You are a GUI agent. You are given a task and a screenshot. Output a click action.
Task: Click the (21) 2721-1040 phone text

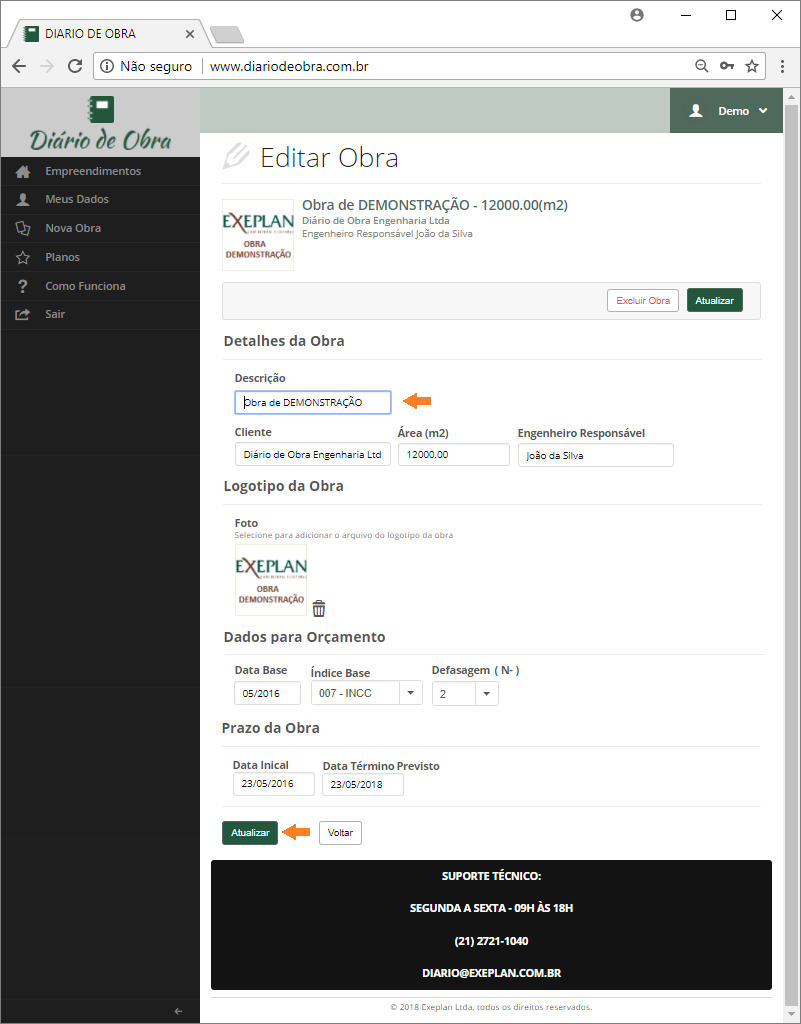coord(492,941)
